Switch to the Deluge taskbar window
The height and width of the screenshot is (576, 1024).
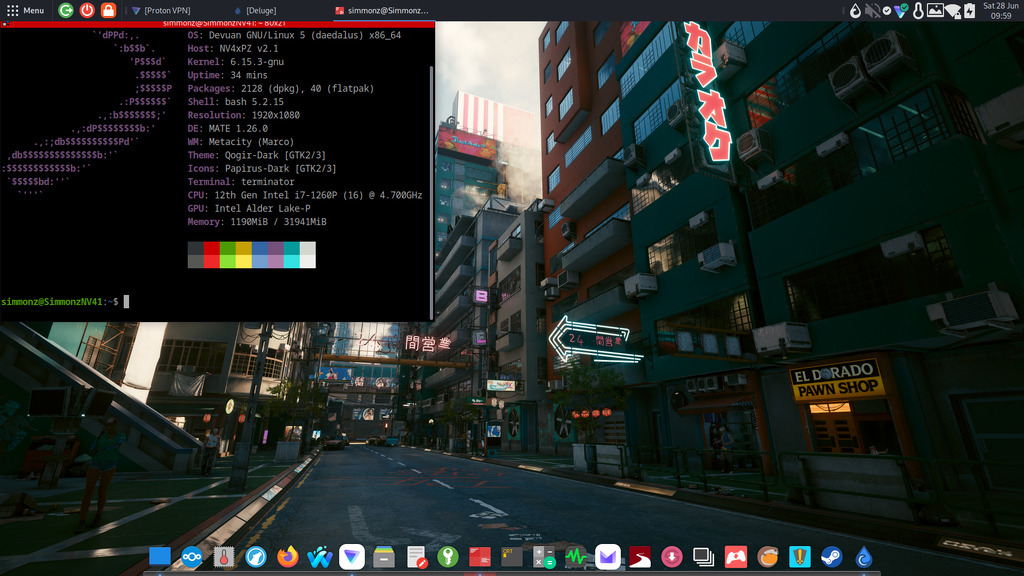(255, 10)
